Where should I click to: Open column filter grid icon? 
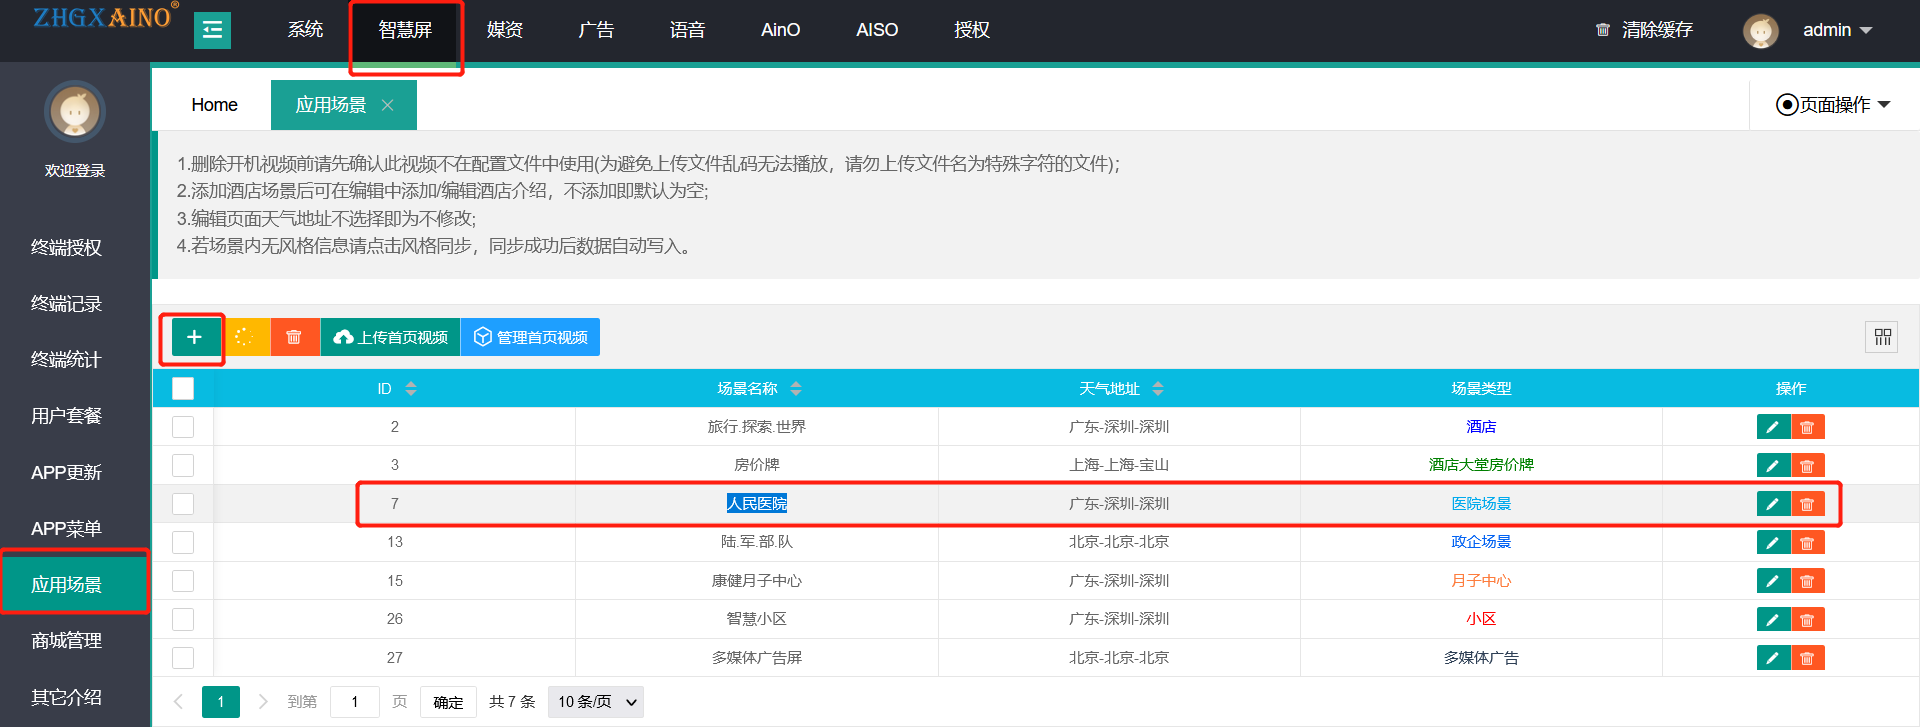[1882, 337]
